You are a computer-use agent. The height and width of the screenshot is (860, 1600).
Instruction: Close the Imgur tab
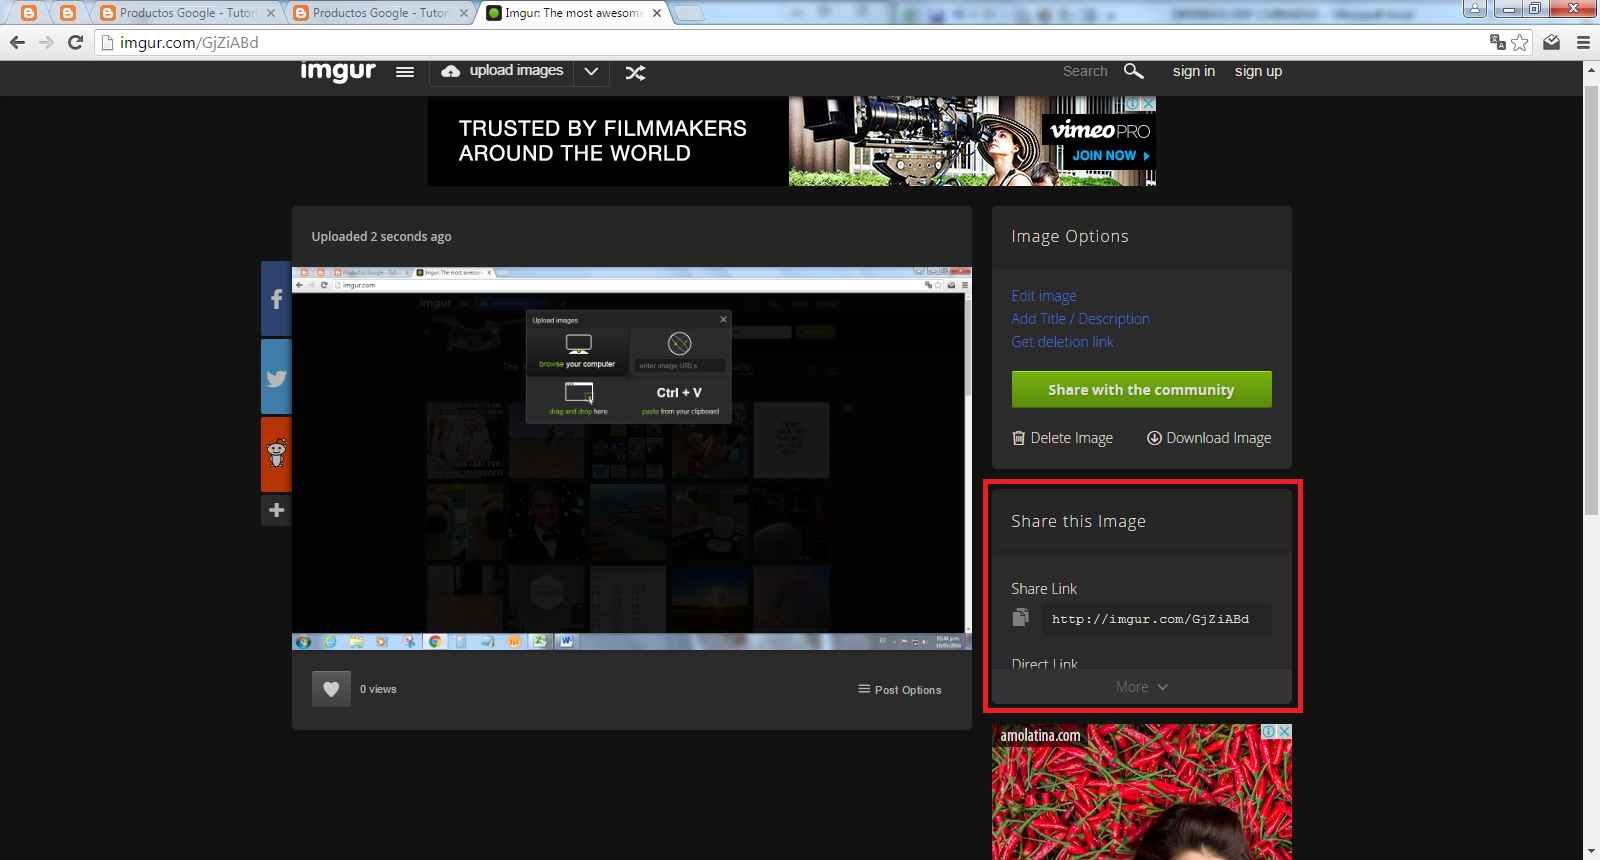657,13
